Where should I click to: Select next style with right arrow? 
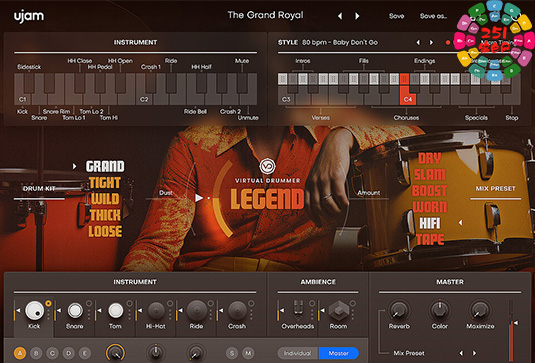click(431, 42)
